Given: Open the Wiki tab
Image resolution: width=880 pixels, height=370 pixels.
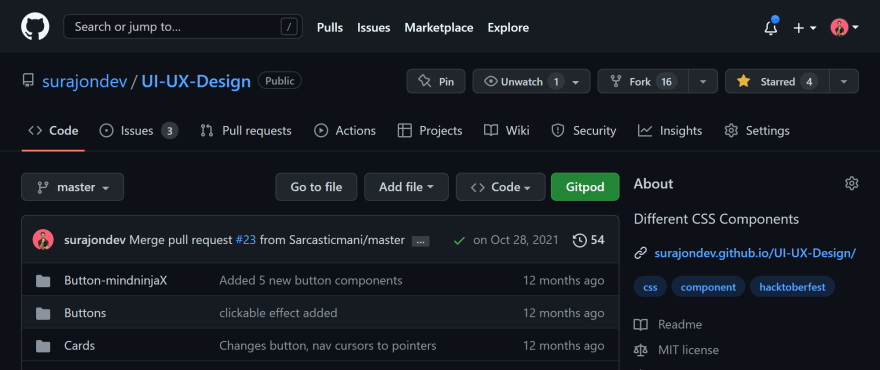Looking at the screenshot, I should coord(507,131).
